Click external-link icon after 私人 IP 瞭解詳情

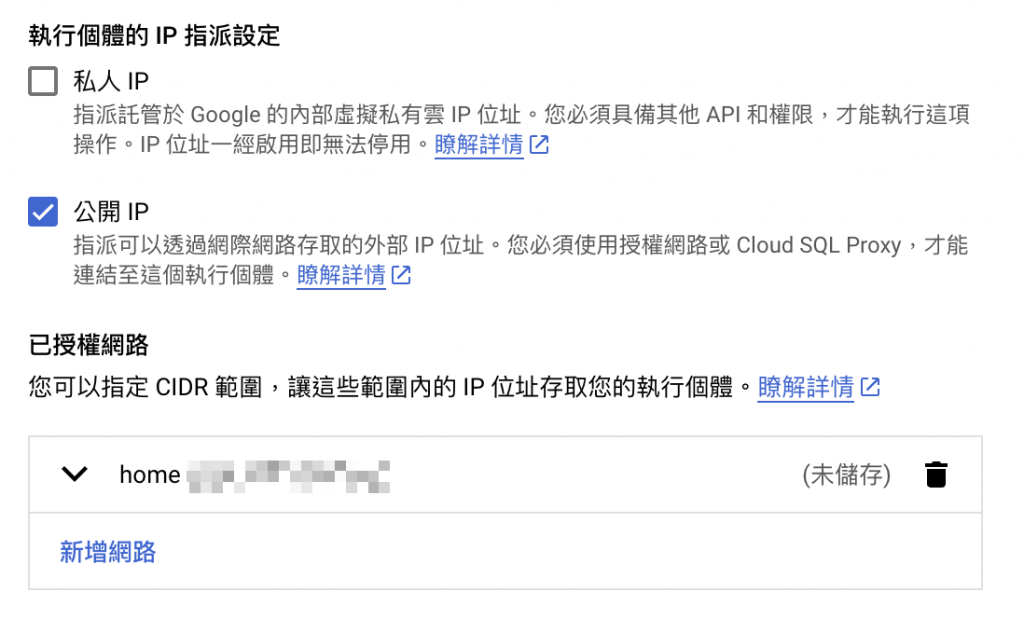[x=539, y=145]
